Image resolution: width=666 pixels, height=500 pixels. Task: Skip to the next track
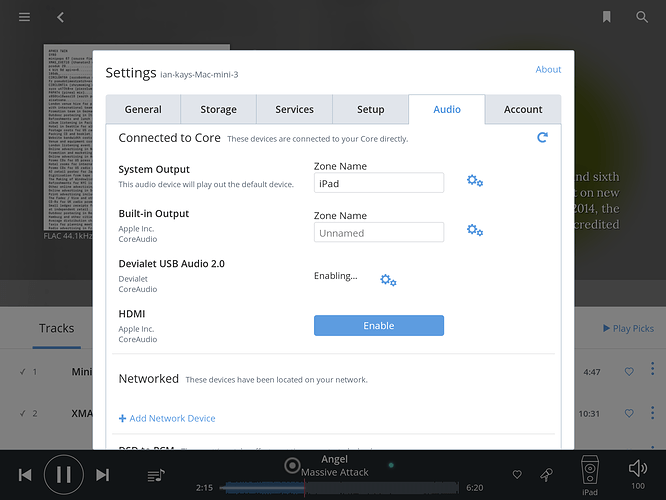coord(102,475)
